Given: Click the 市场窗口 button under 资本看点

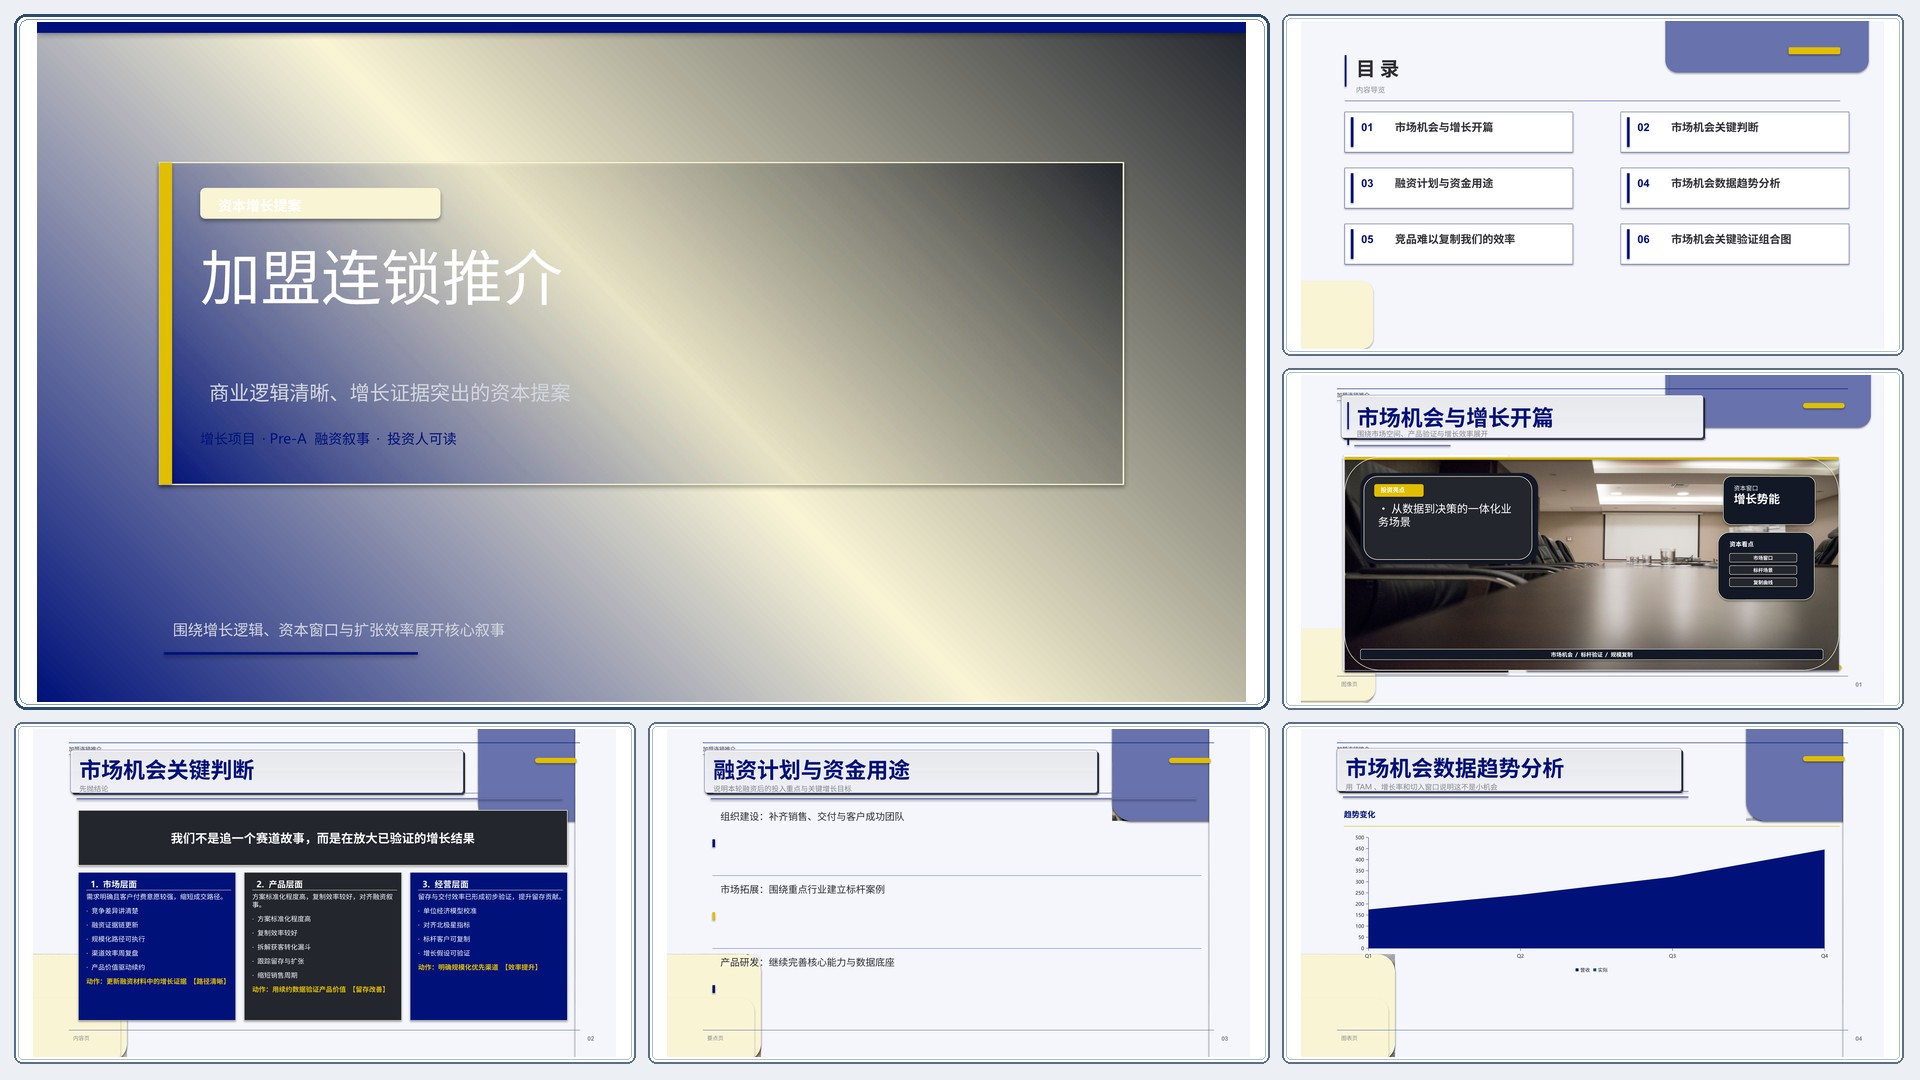Looking at the screenshot, I should click(x=1763, y=558).
